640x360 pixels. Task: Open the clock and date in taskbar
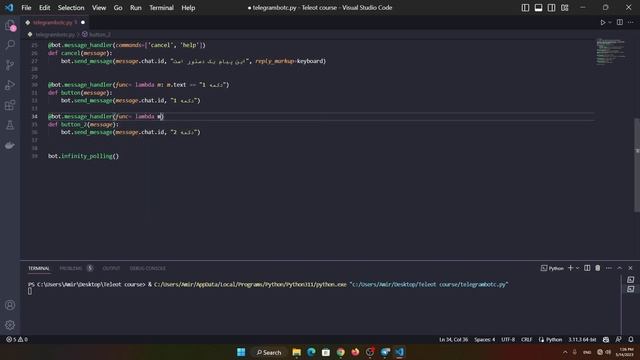coord(625,352)
